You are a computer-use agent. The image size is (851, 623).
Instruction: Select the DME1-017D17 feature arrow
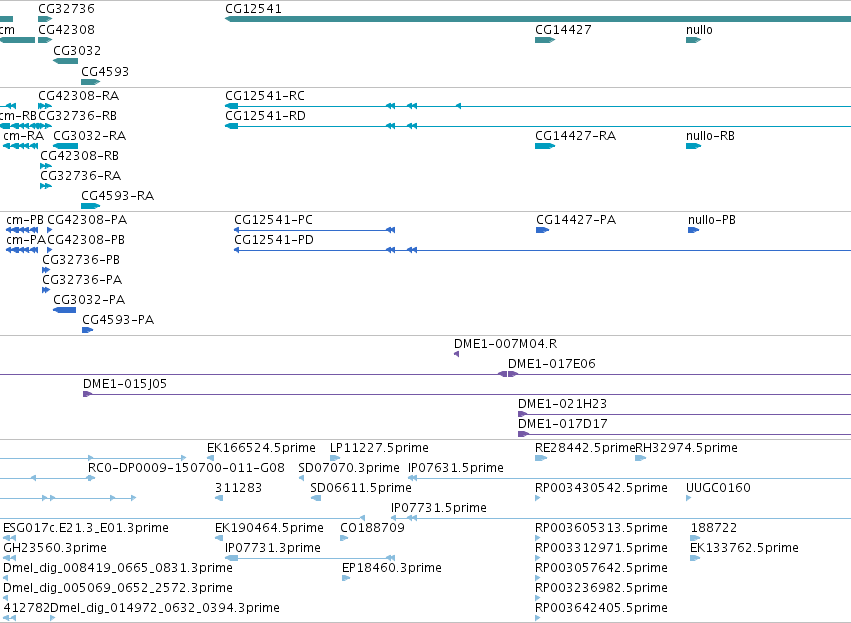pyautogui.click(x=523, y=434)
